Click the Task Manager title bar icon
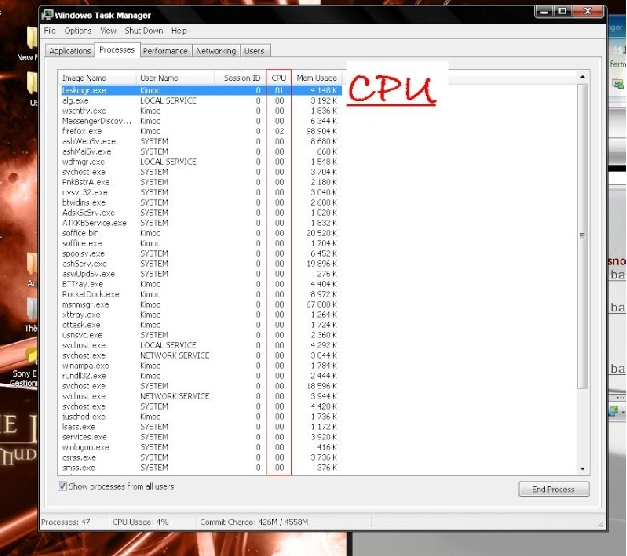Viewport: 627px width, 556px height. coord(47,15)
